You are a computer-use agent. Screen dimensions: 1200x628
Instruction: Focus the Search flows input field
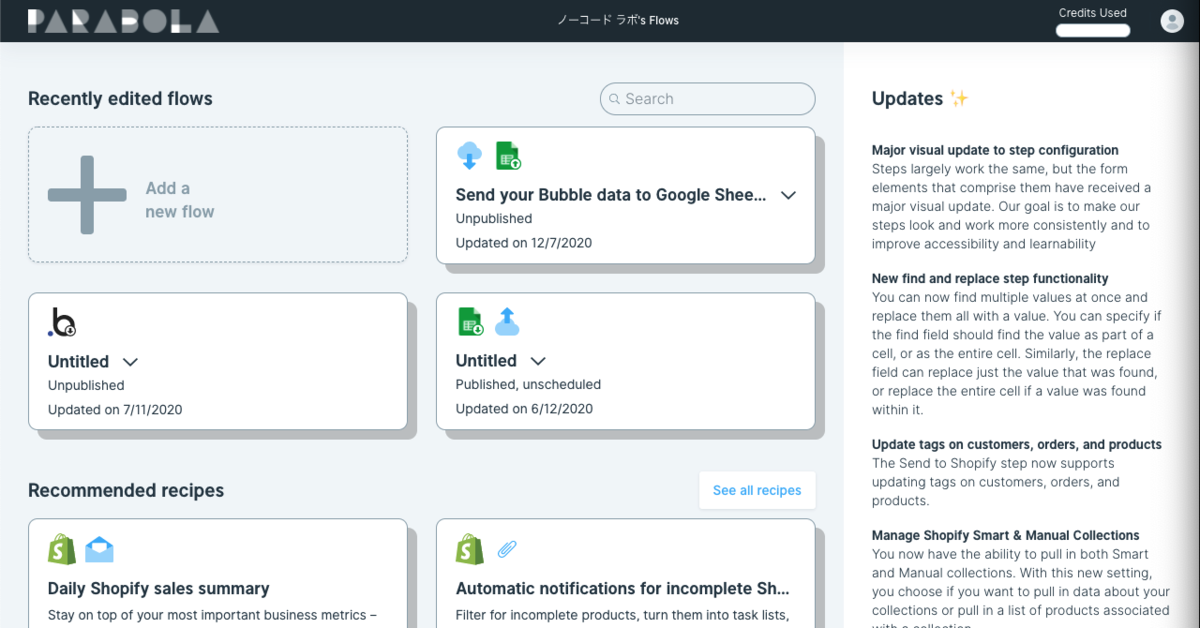point(708,99)
